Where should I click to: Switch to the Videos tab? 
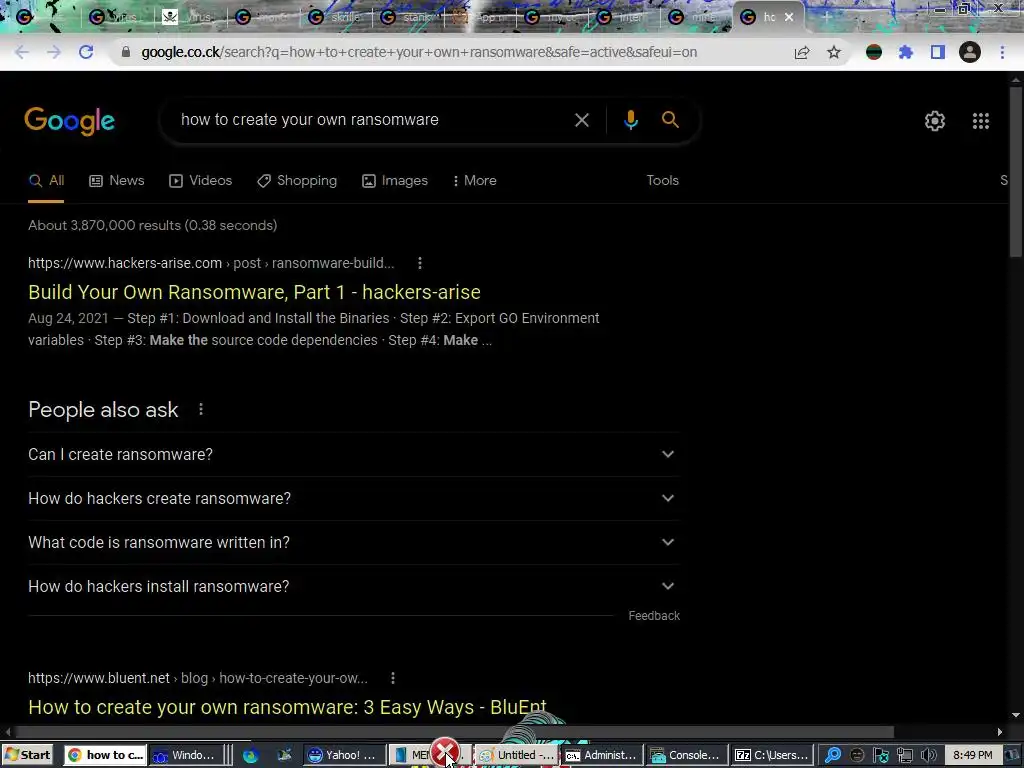click(200, 181)
